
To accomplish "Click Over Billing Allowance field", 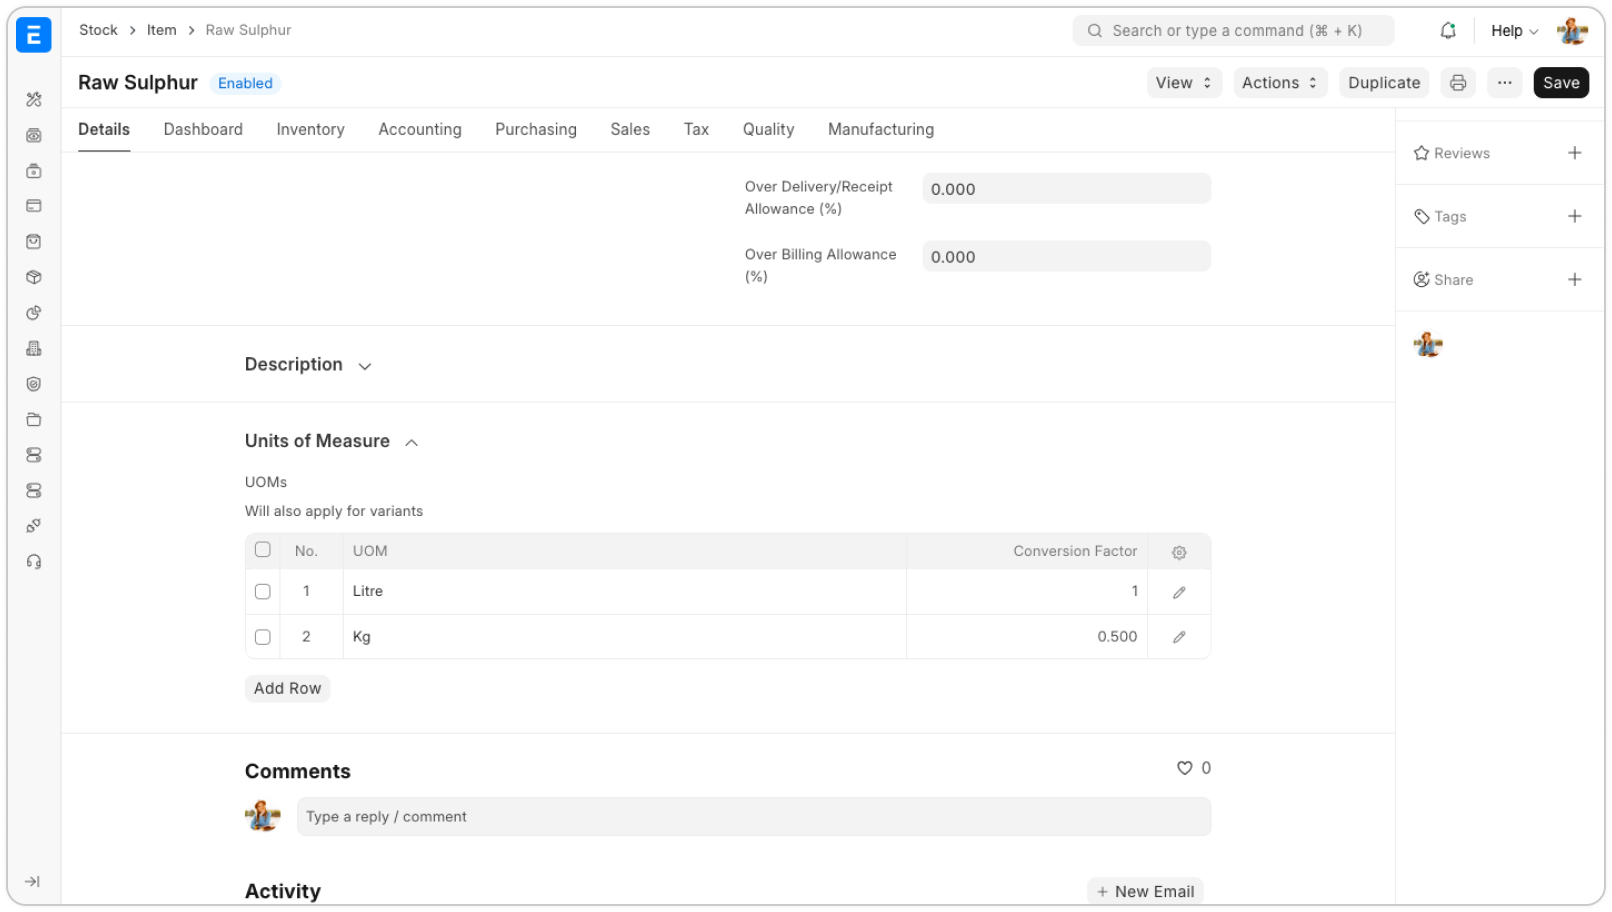I will [x=1067, y=257].
